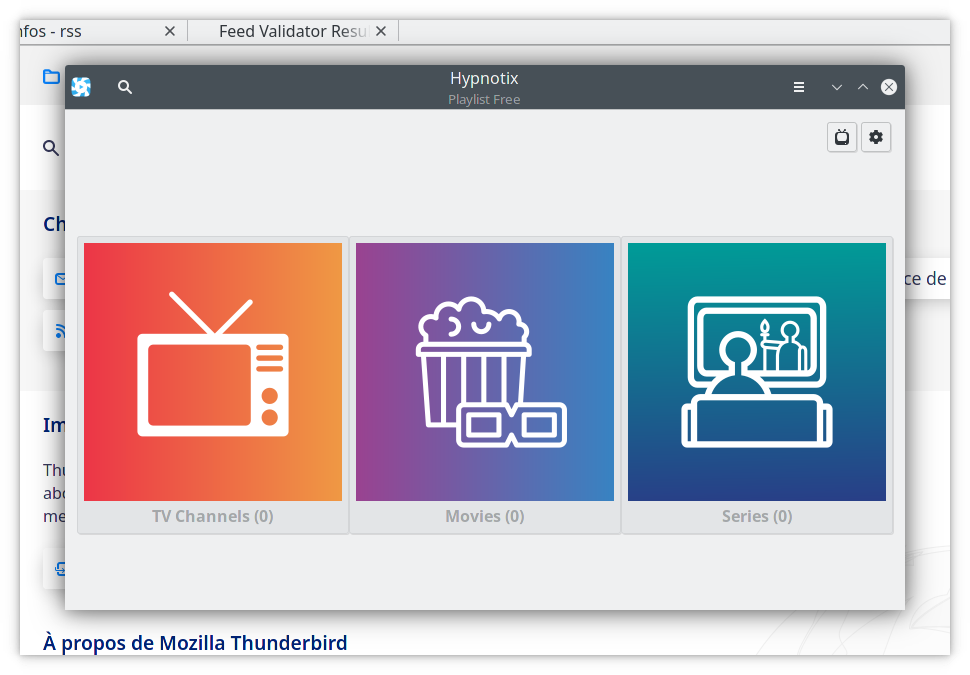The height and width of the screenshot is (675, 970).
Task: Click the "Hypnotix" window title text
Action: [484, 79]
